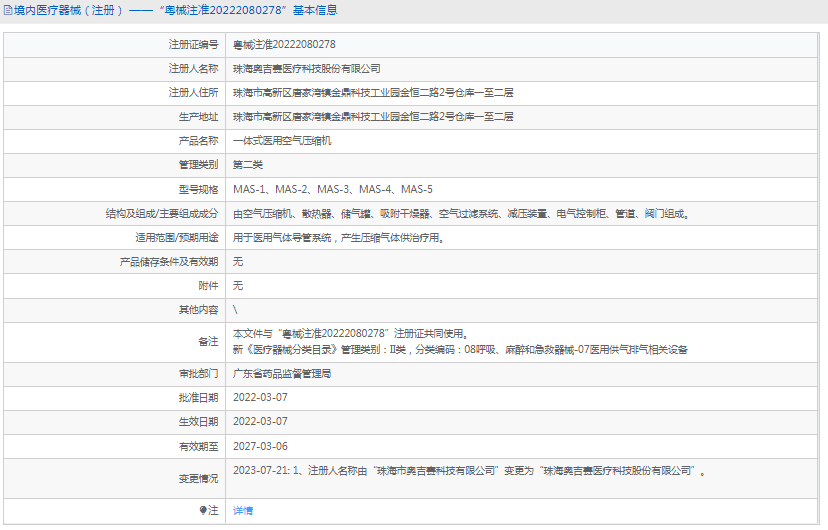Select the page title 境内医疗器械（注册）基本信息
The image size is (828, 530).
pos(175,10)
